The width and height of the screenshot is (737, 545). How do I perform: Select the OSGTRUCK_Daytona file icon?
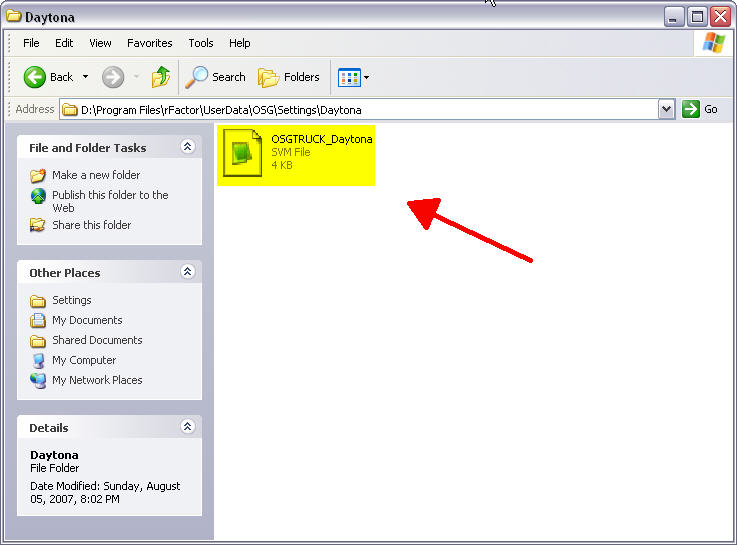tap(242, 153)
